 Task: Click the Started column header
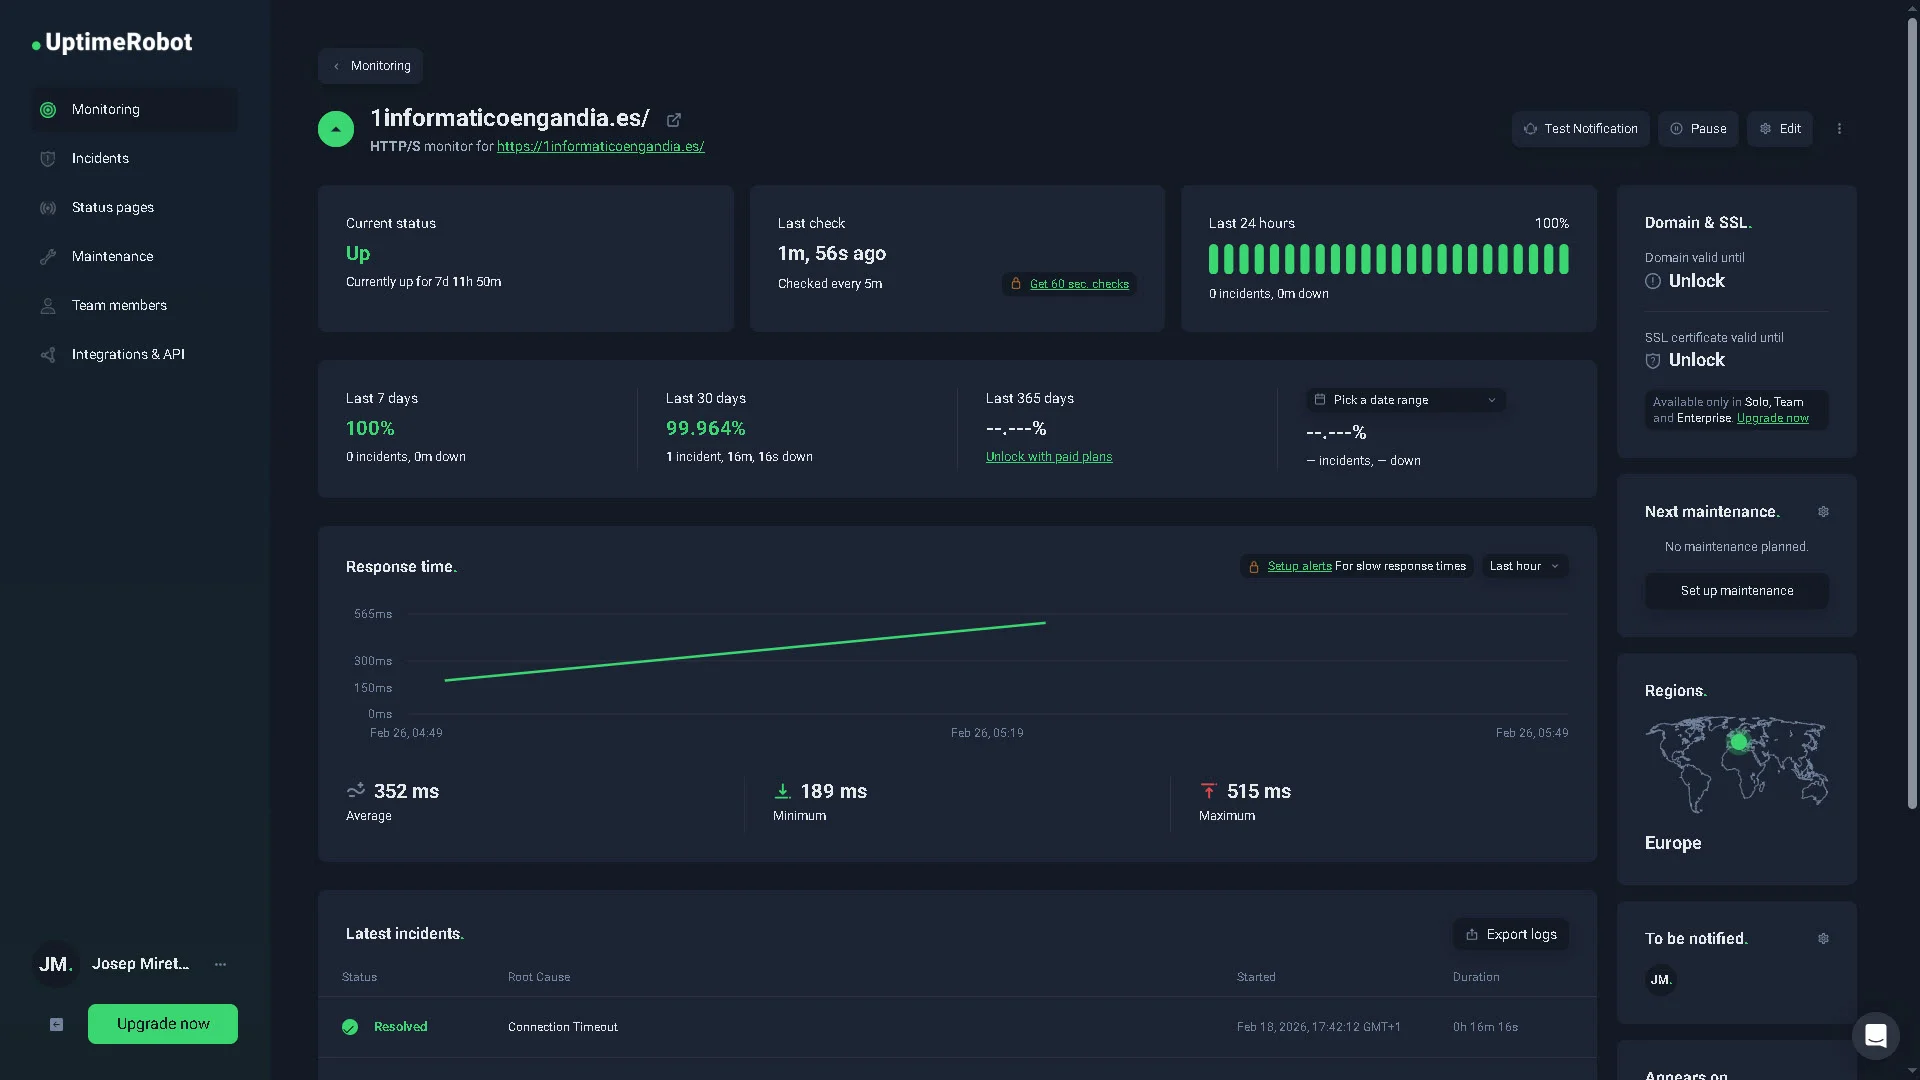click(1256, 977)
